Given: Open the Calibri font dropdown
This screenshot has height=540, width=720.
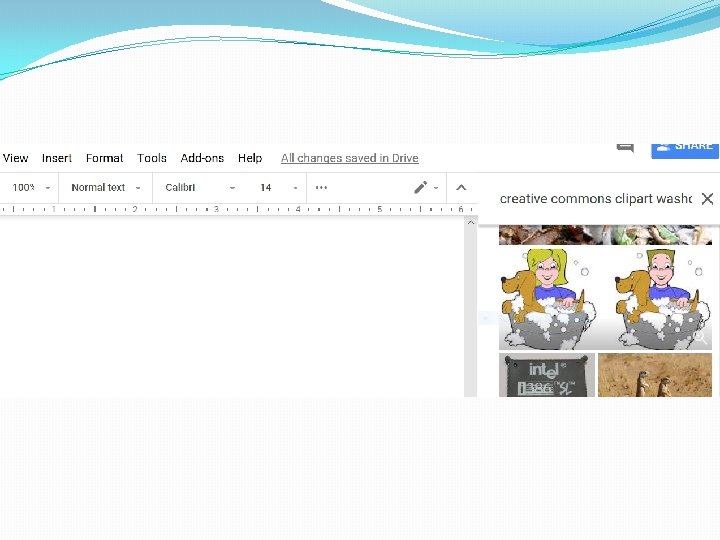Looking at the screenshot, I should coord(200,187).
